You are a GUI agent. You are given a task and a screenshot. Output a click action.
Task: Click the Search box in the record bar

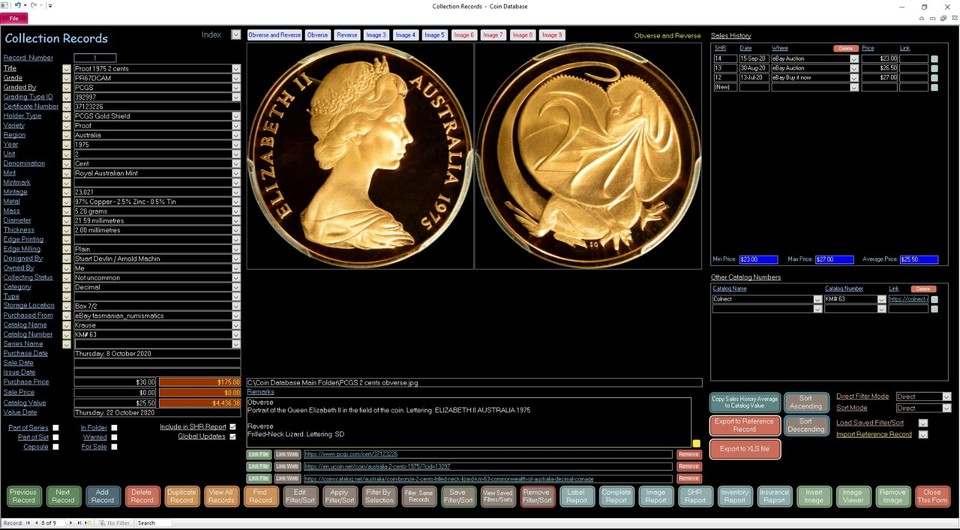[153, 523]
